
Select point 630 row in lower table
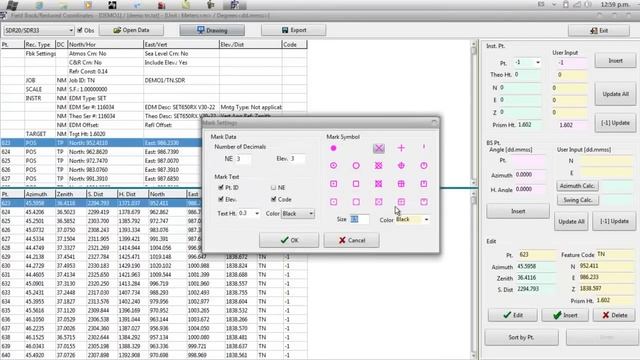pos(153,266)
